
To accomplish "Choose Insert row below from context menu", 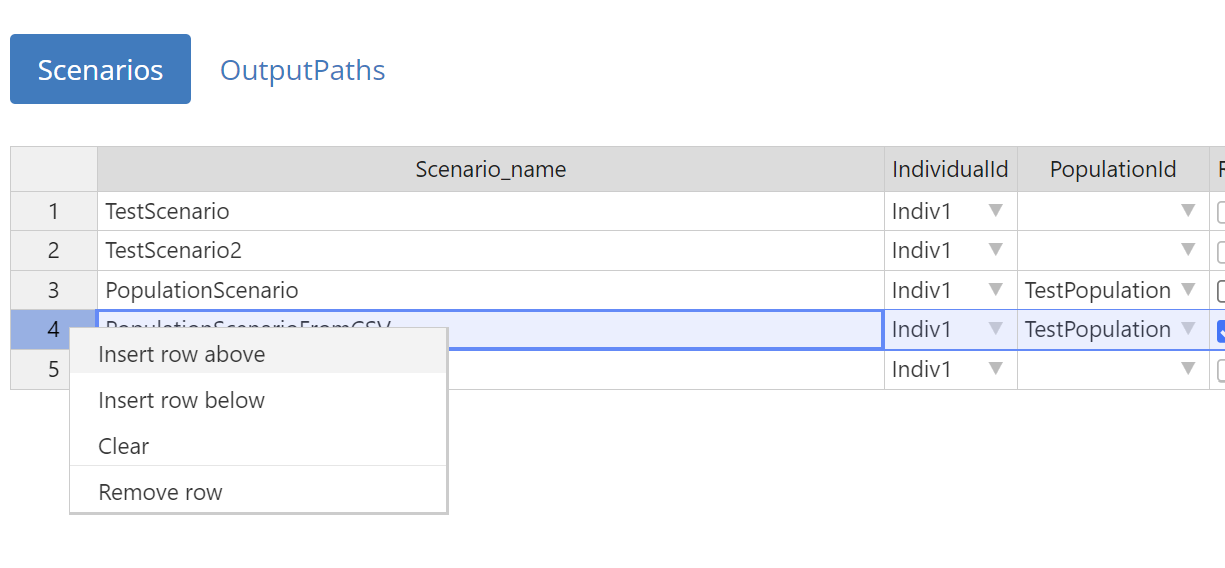I will [258, 400].
